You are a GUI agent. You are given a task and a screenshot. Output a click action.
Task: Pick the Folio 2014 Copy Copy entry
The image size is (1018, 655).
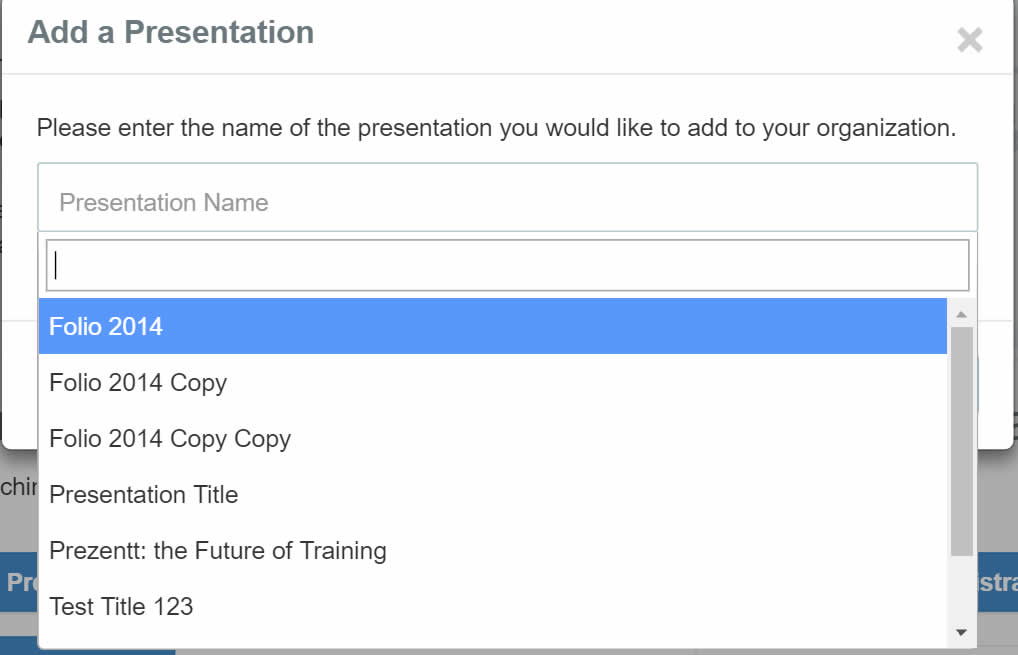(x=493, y=438)
